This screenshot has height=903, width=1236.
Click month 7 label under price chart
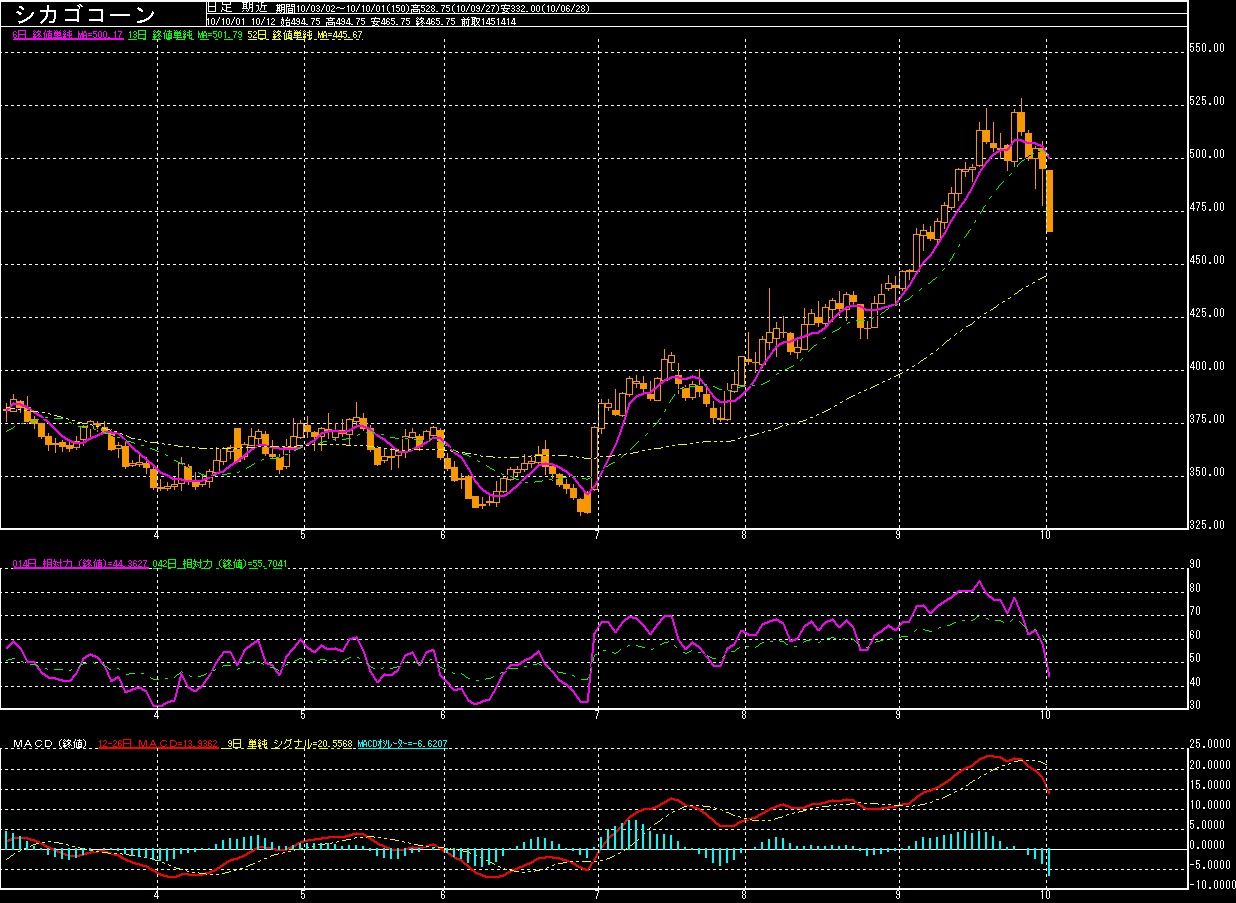(597, 535)
